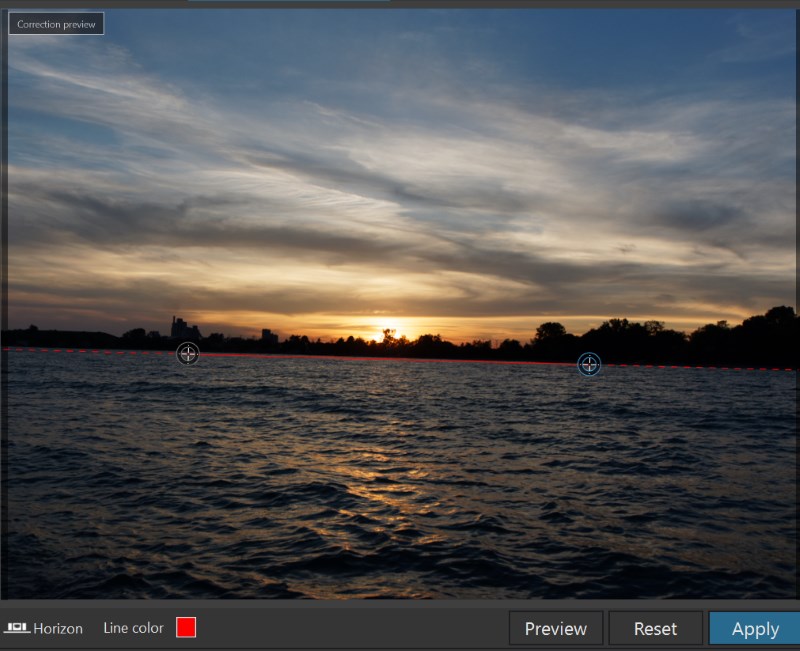Viewport: 800px width, 651px height.
Task: Click the right horizon line handle
Action: tap(589, 364)
